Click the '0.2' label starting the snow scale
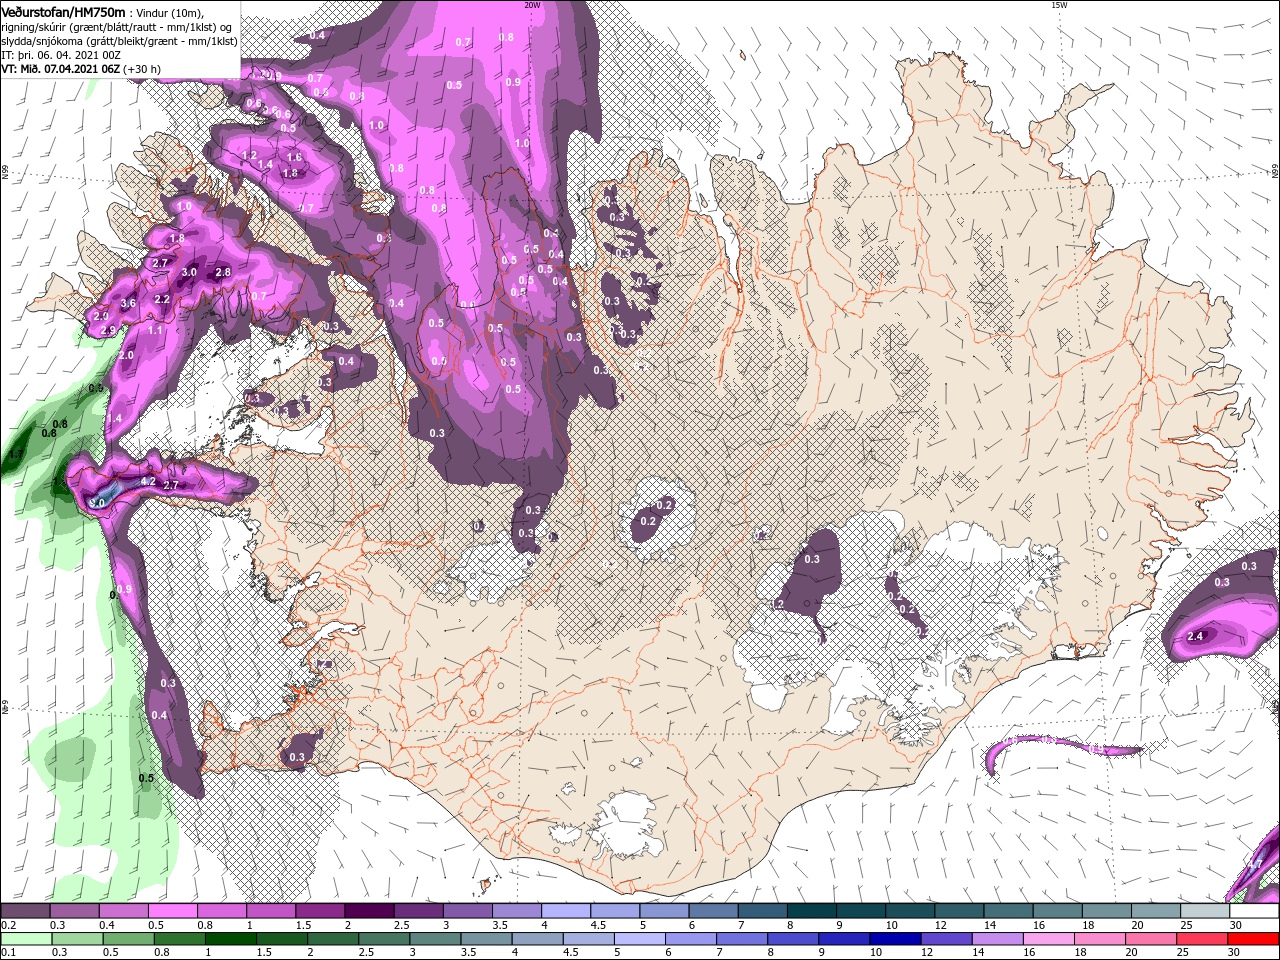Viewport: 1280px width, 960px height. pos(8,925)
